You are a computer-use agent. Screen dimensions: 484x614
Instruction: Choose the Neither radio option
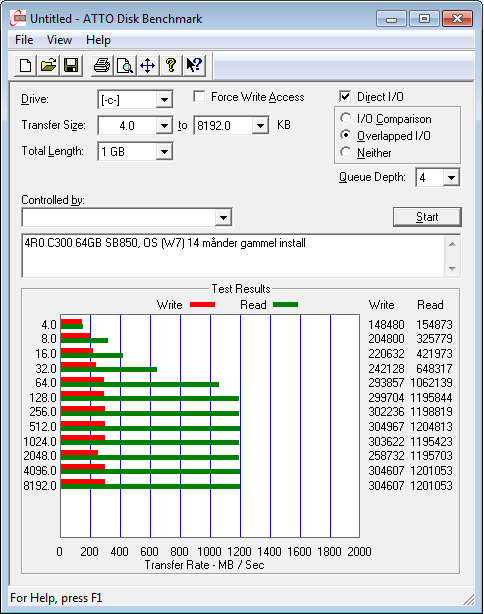(x=345, y=152)
